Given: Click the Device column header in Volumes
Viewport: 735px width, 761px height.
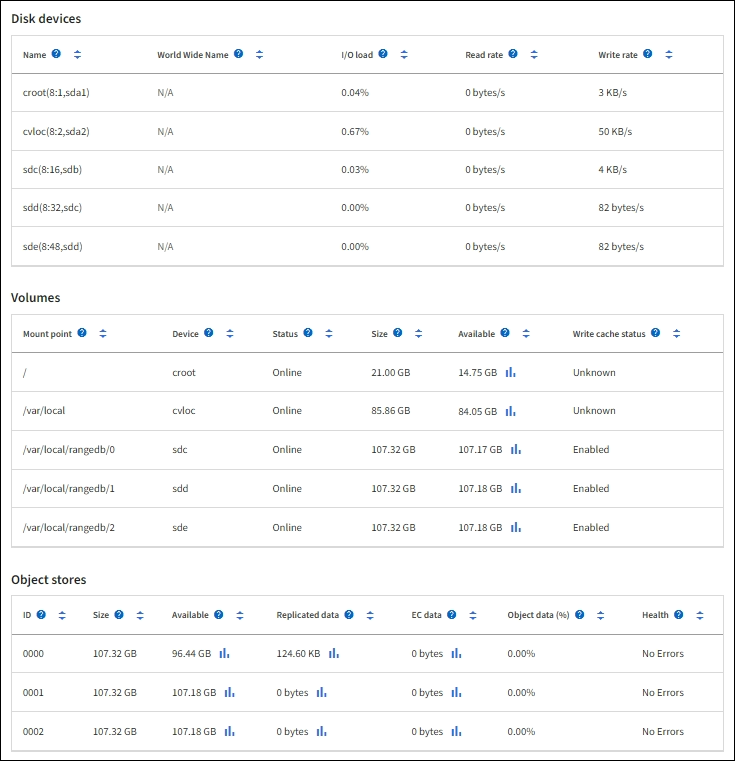Looking at the screenshot, I should coord(185,333).
